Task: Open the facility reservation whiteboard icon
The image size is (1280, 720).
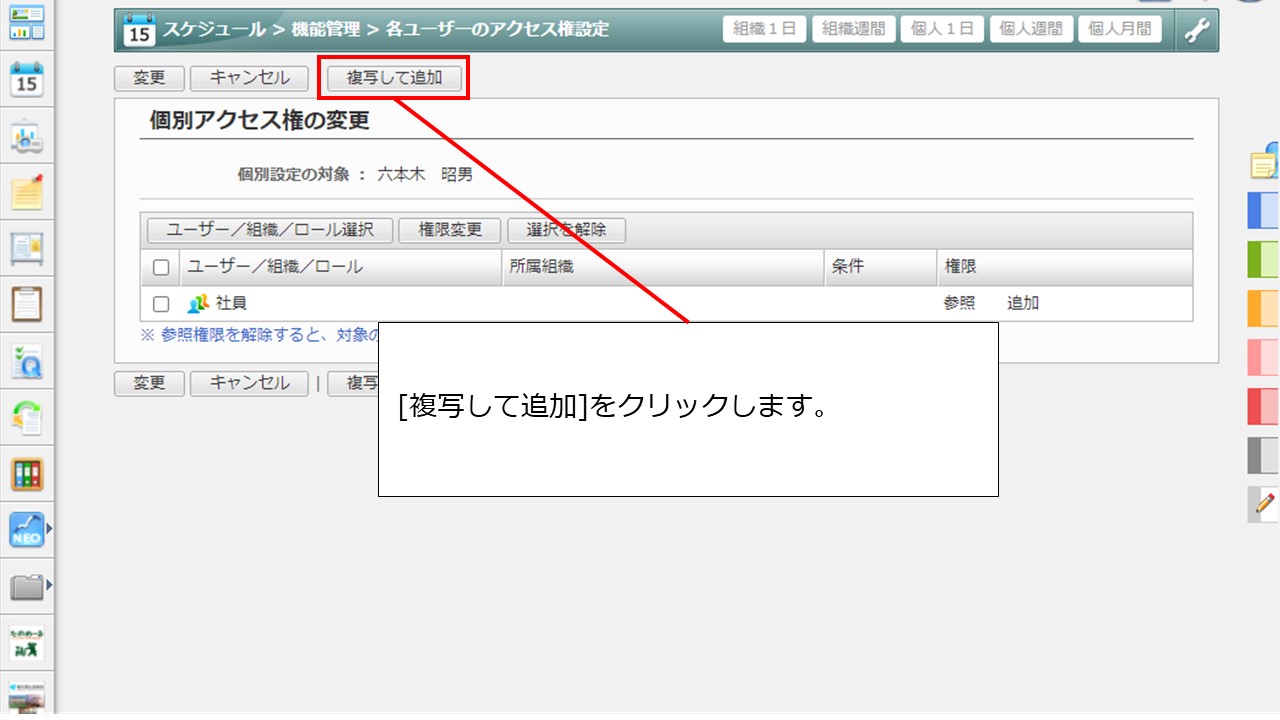Action: point(27,136)
